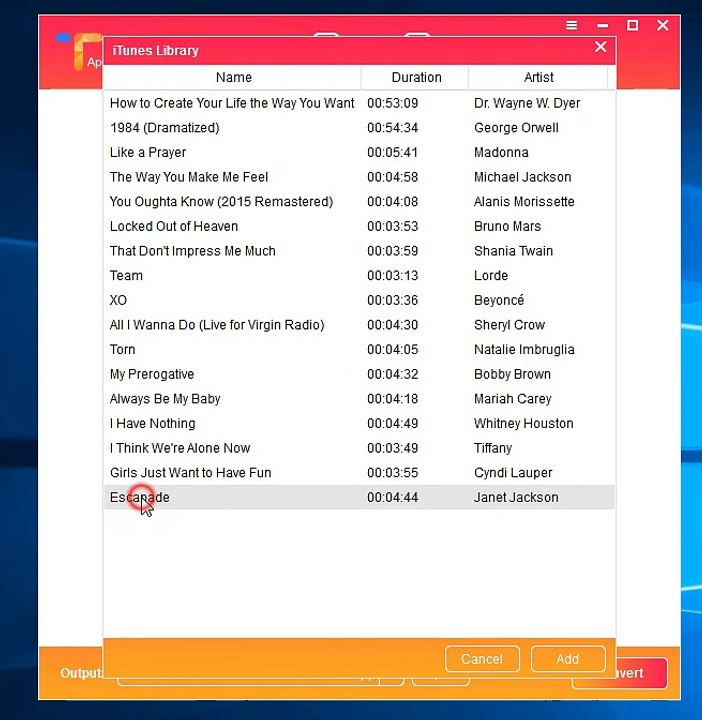Click the "Sheryl Crow" artist cell
702x720 pixels.
(509, 325)
